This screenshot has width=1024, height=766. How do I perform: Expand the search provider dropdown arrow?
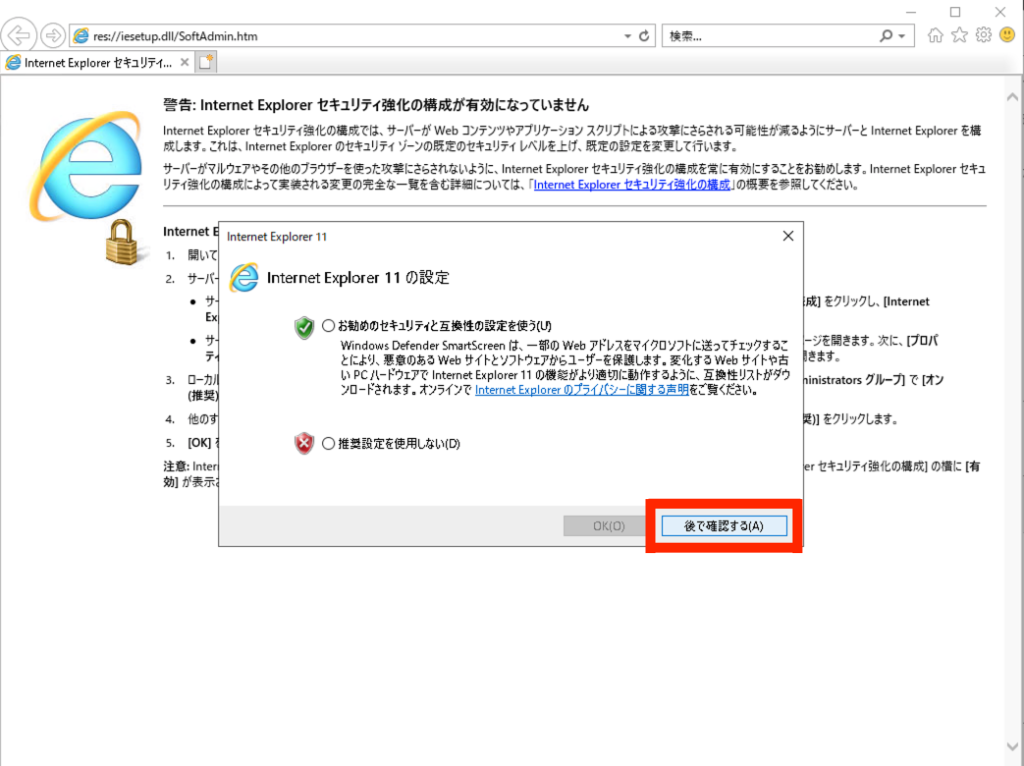[x=903, y=36]
